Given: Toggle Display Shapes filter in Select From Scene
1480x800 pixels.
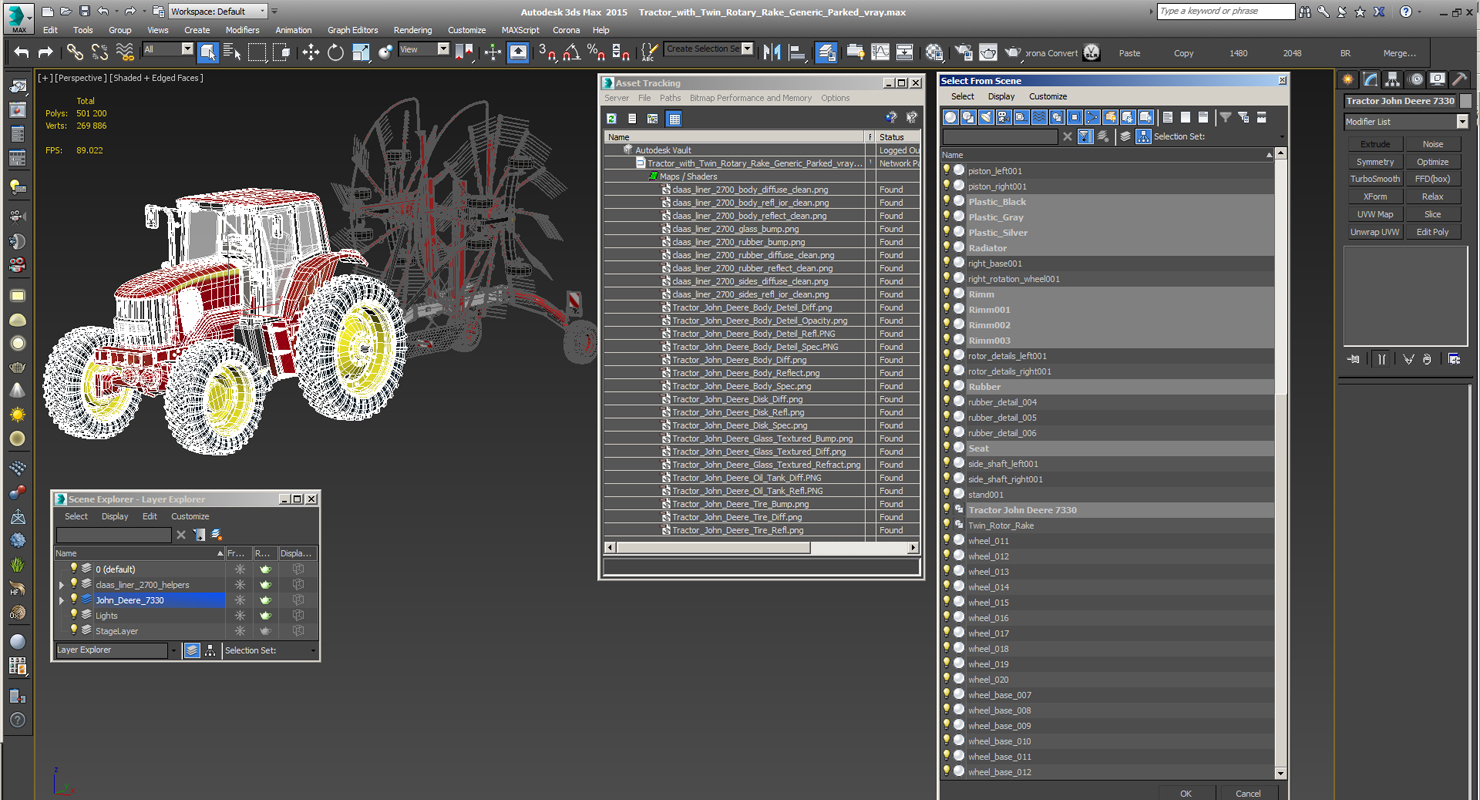Looking at the screenshot, I should [968, 117].
